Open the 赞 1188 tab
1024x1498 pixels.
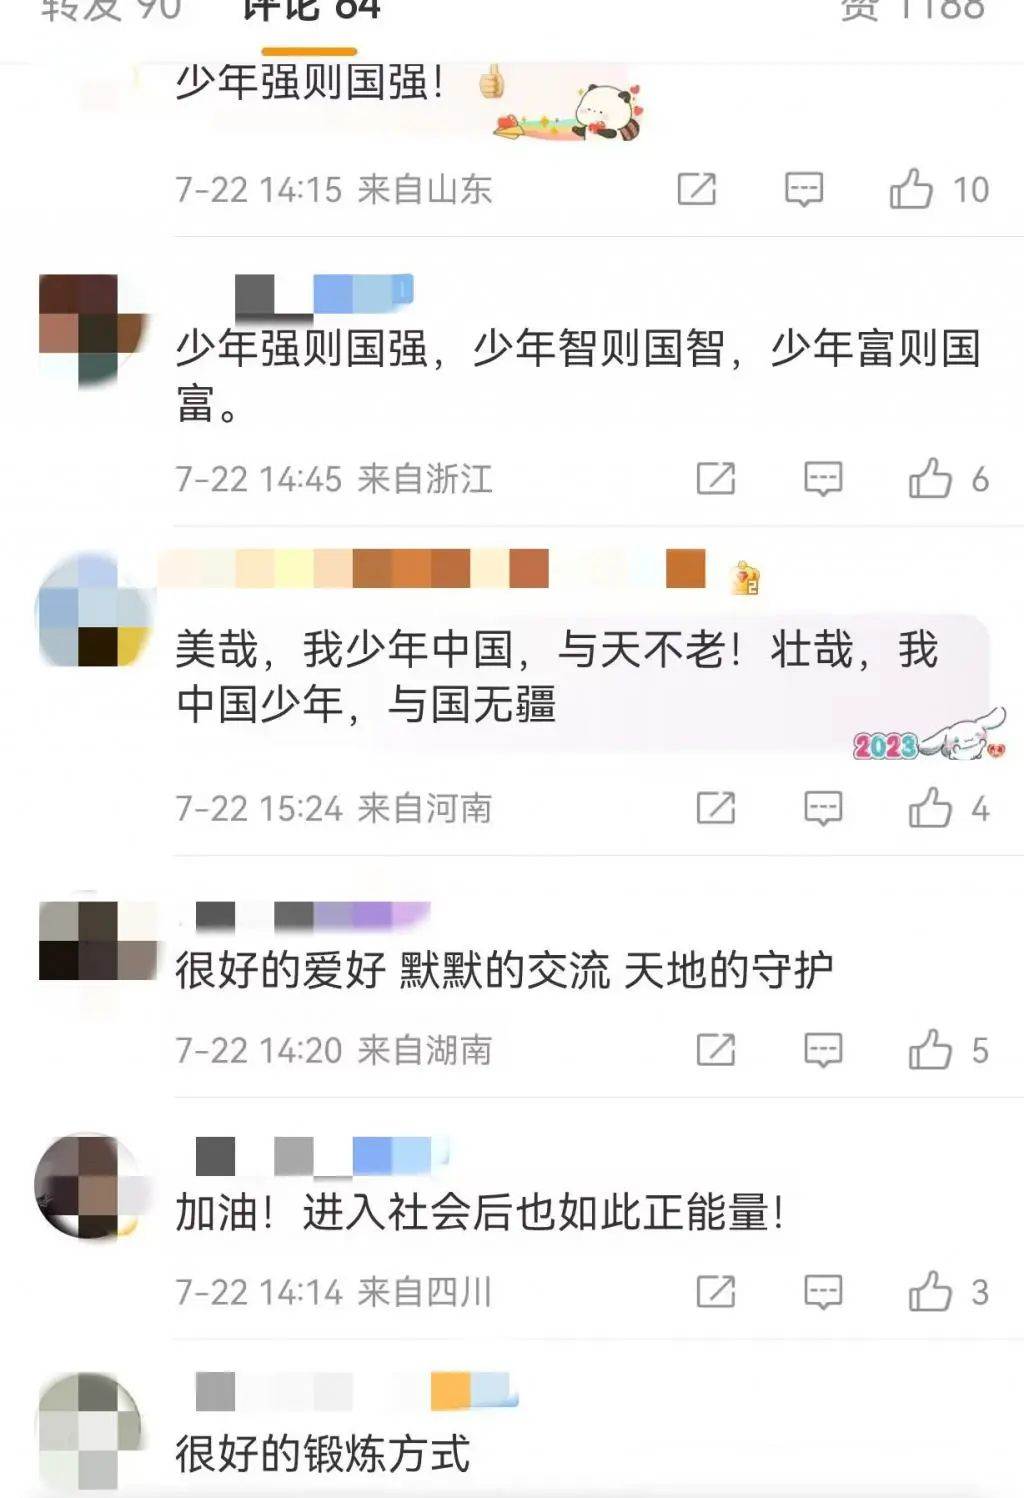912,10
